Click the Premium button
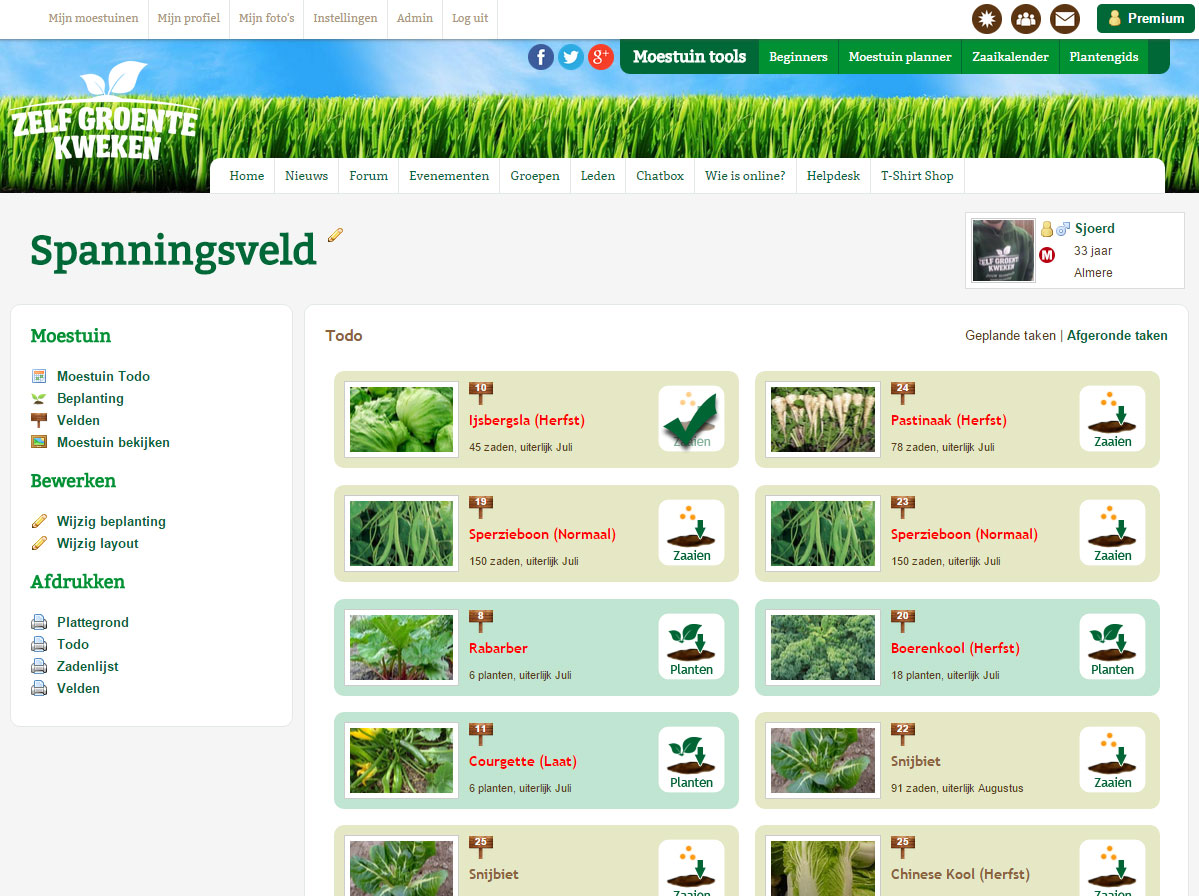This screenshot has width=1199, height=896. [x=1146, y=18]
